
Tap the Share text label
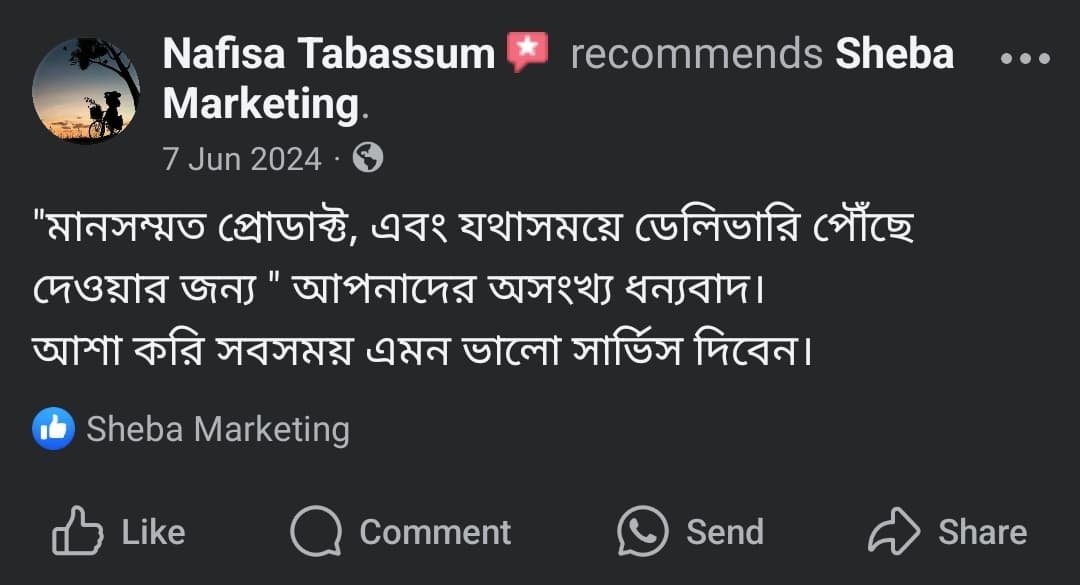[982, 532]
